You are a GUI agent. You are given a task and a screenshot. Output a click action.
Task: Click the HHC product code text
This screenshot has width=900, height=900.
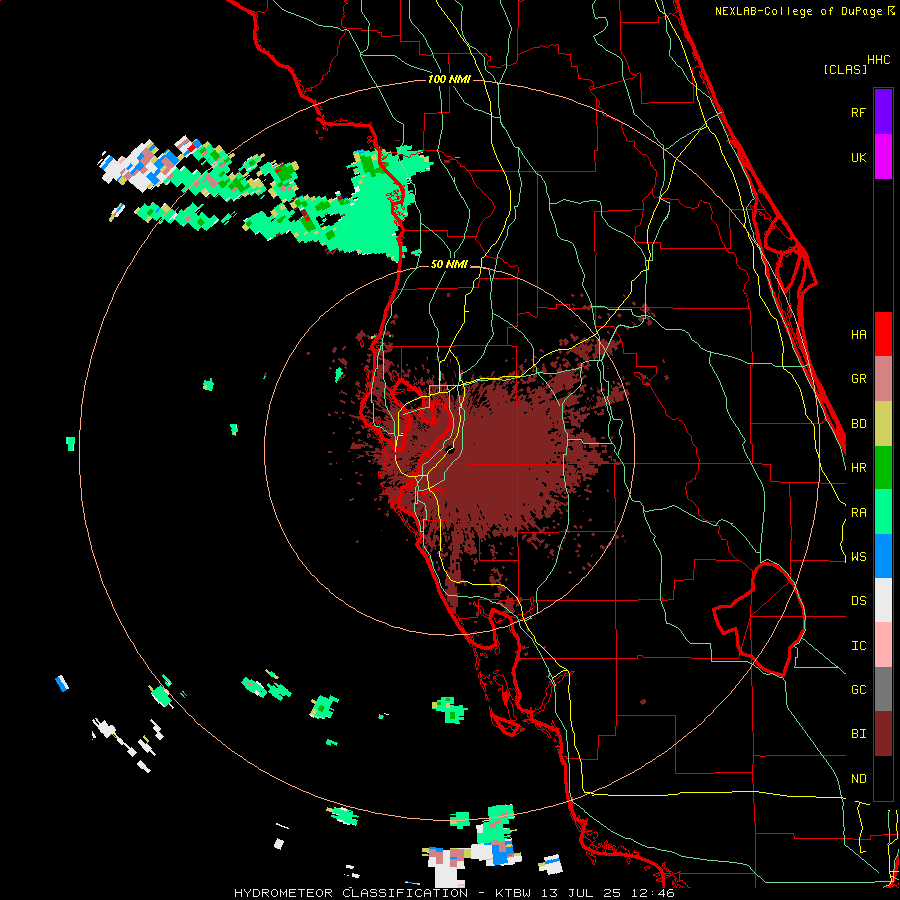tap(879, 60)
